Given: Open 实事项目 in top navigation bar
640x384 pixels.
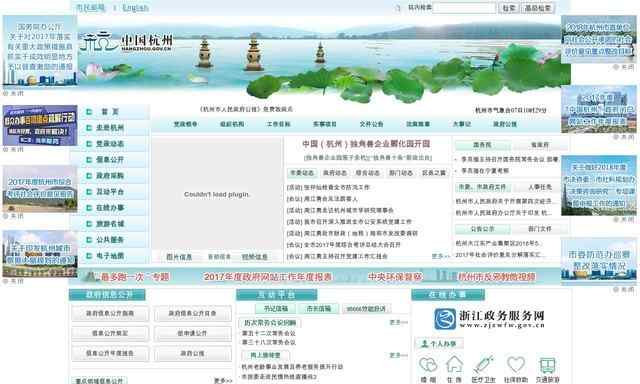Looking at the screenshot, I should [325, 124].
